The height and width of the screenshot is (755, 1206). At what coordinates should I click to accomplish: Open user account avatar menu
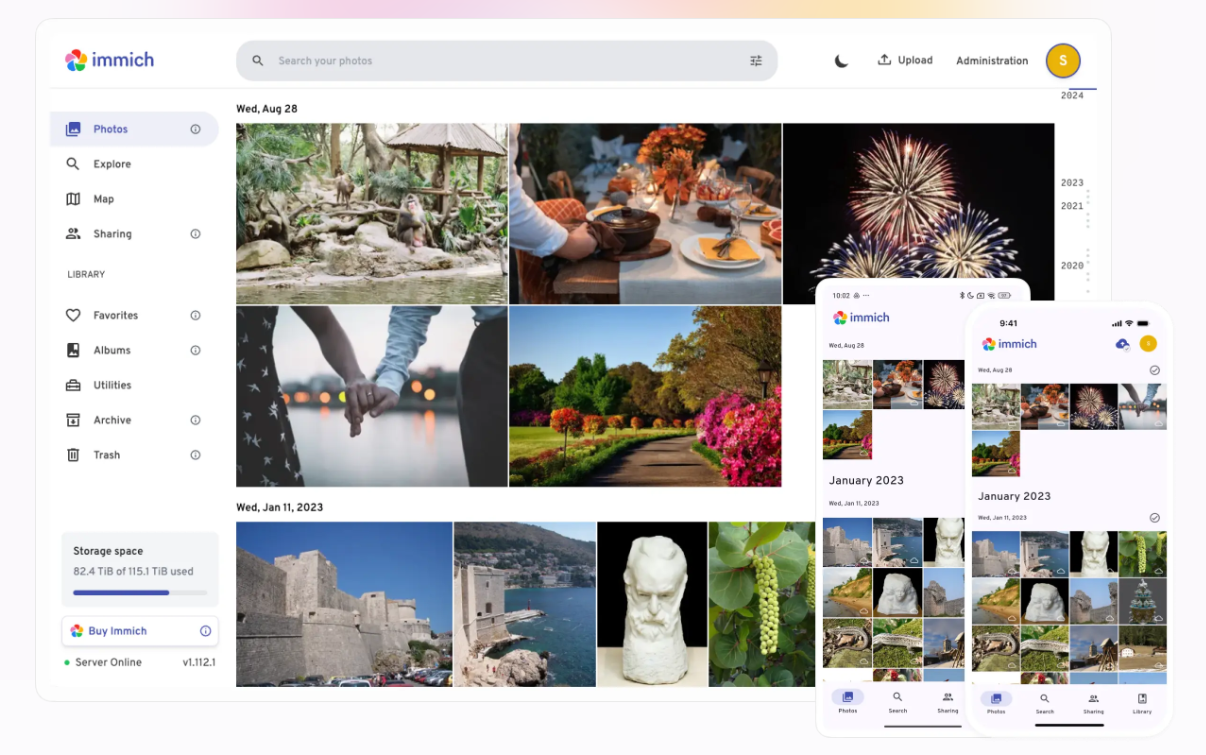click(1062, 61)
